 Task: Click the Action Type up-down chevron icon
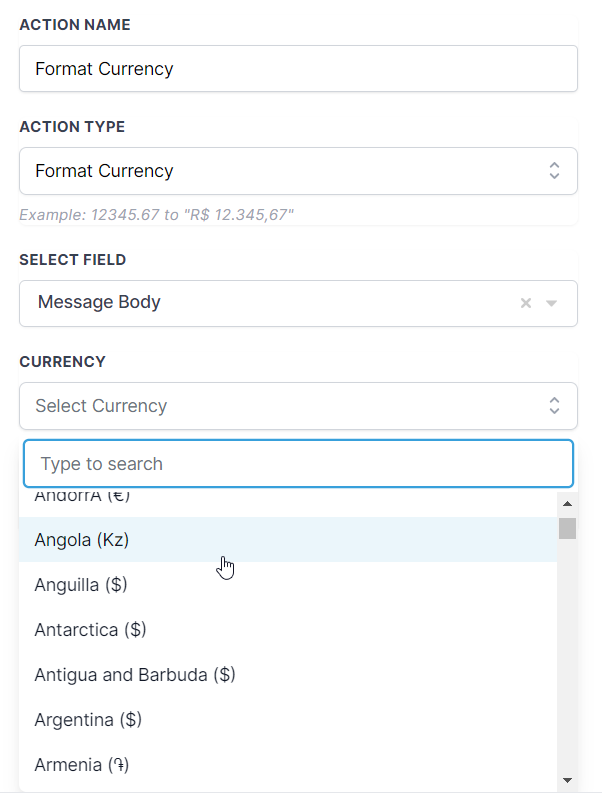click(x=554, y=171)
